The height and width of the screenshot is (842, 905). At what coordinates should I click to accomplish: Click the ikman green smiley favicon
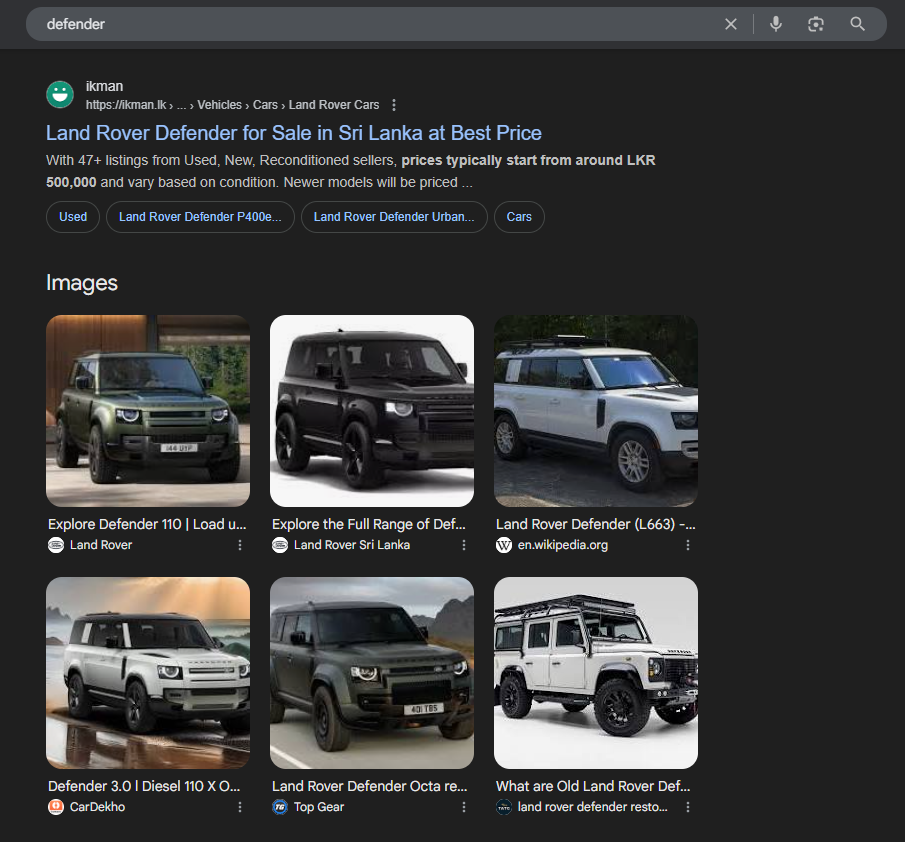(x=60, y=95)
